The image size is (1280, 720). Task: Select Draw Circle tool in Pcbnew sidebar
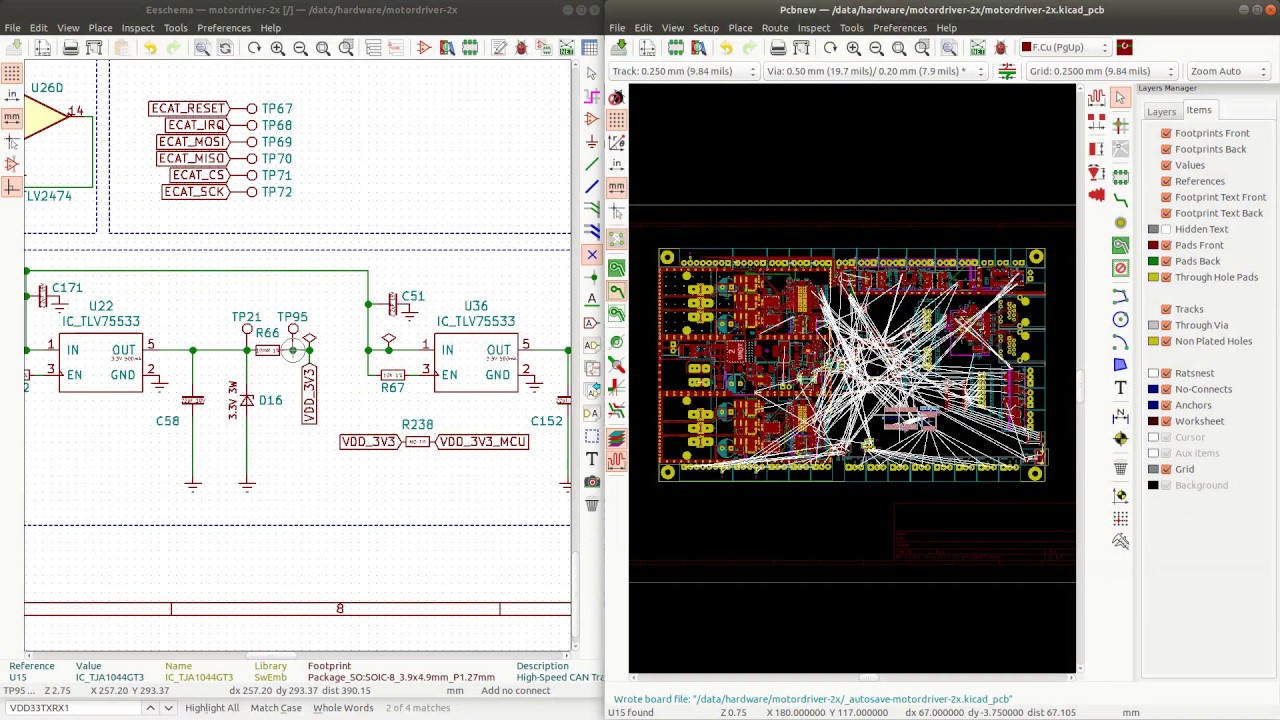[x=1120, y=320]
